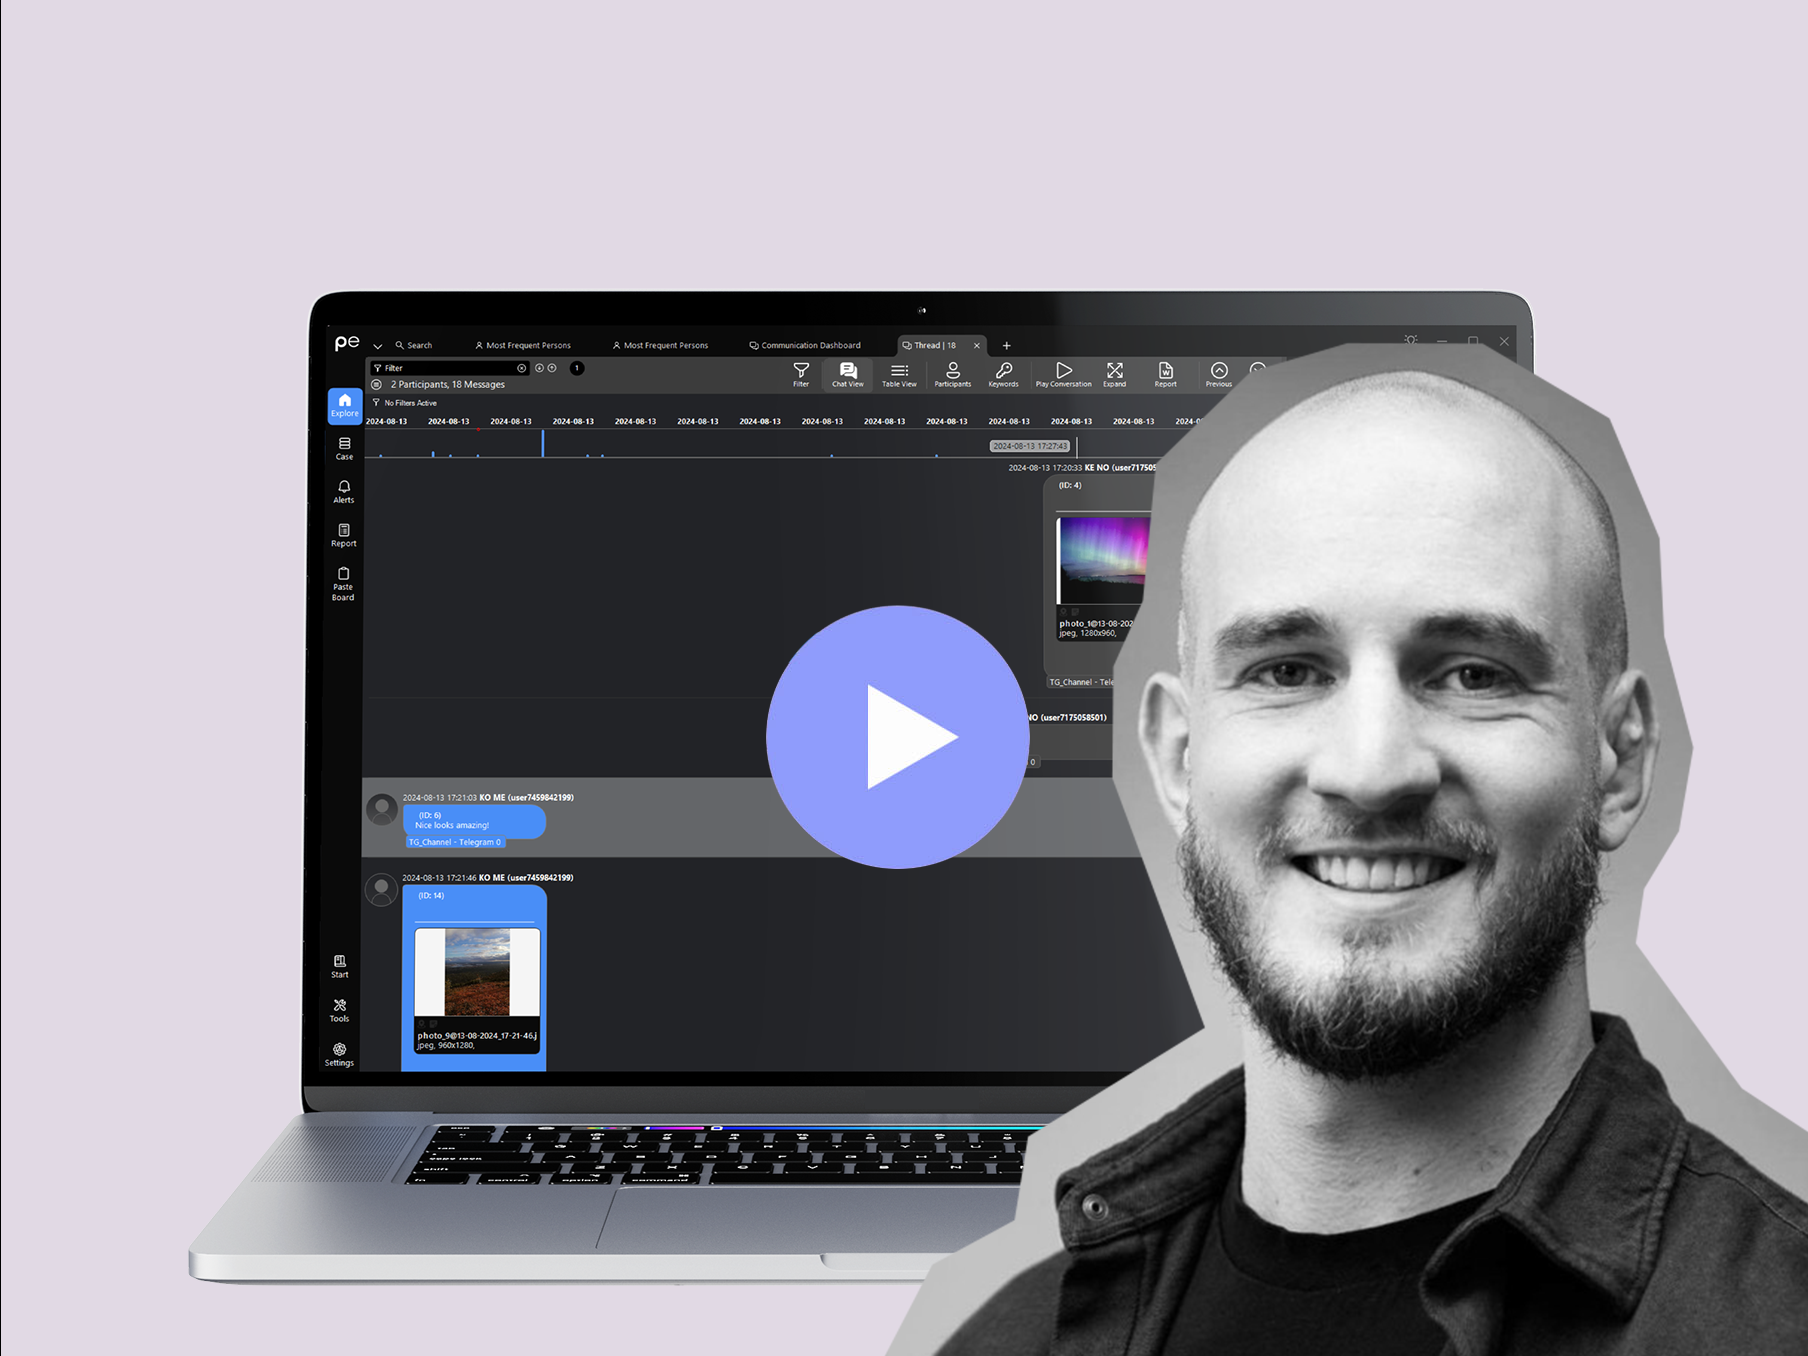
Task: Click the TG_Channel - Telegram 0 label
Action: [455, 842]
